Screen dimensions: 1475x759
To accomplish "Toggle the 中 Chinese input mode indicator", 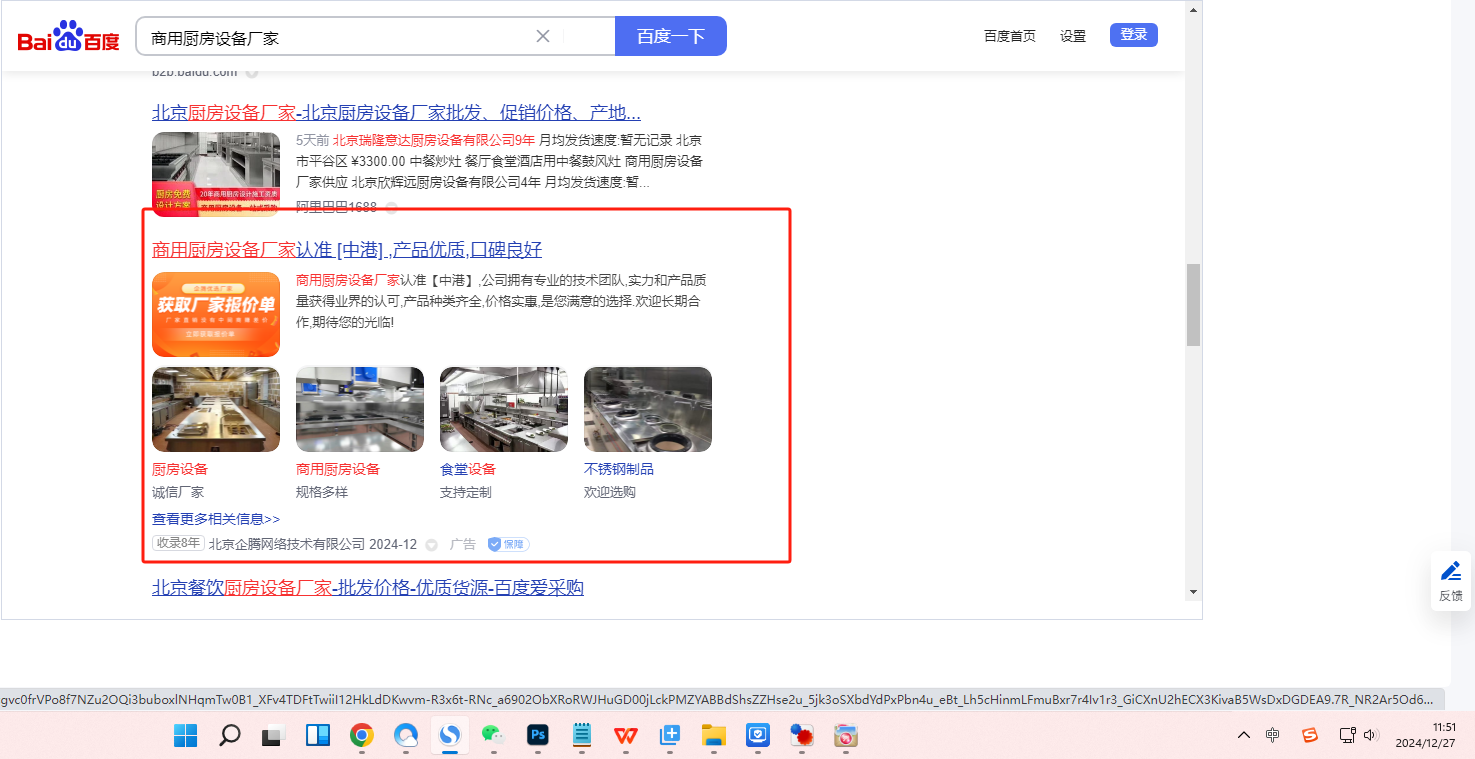I will 1272,735.
